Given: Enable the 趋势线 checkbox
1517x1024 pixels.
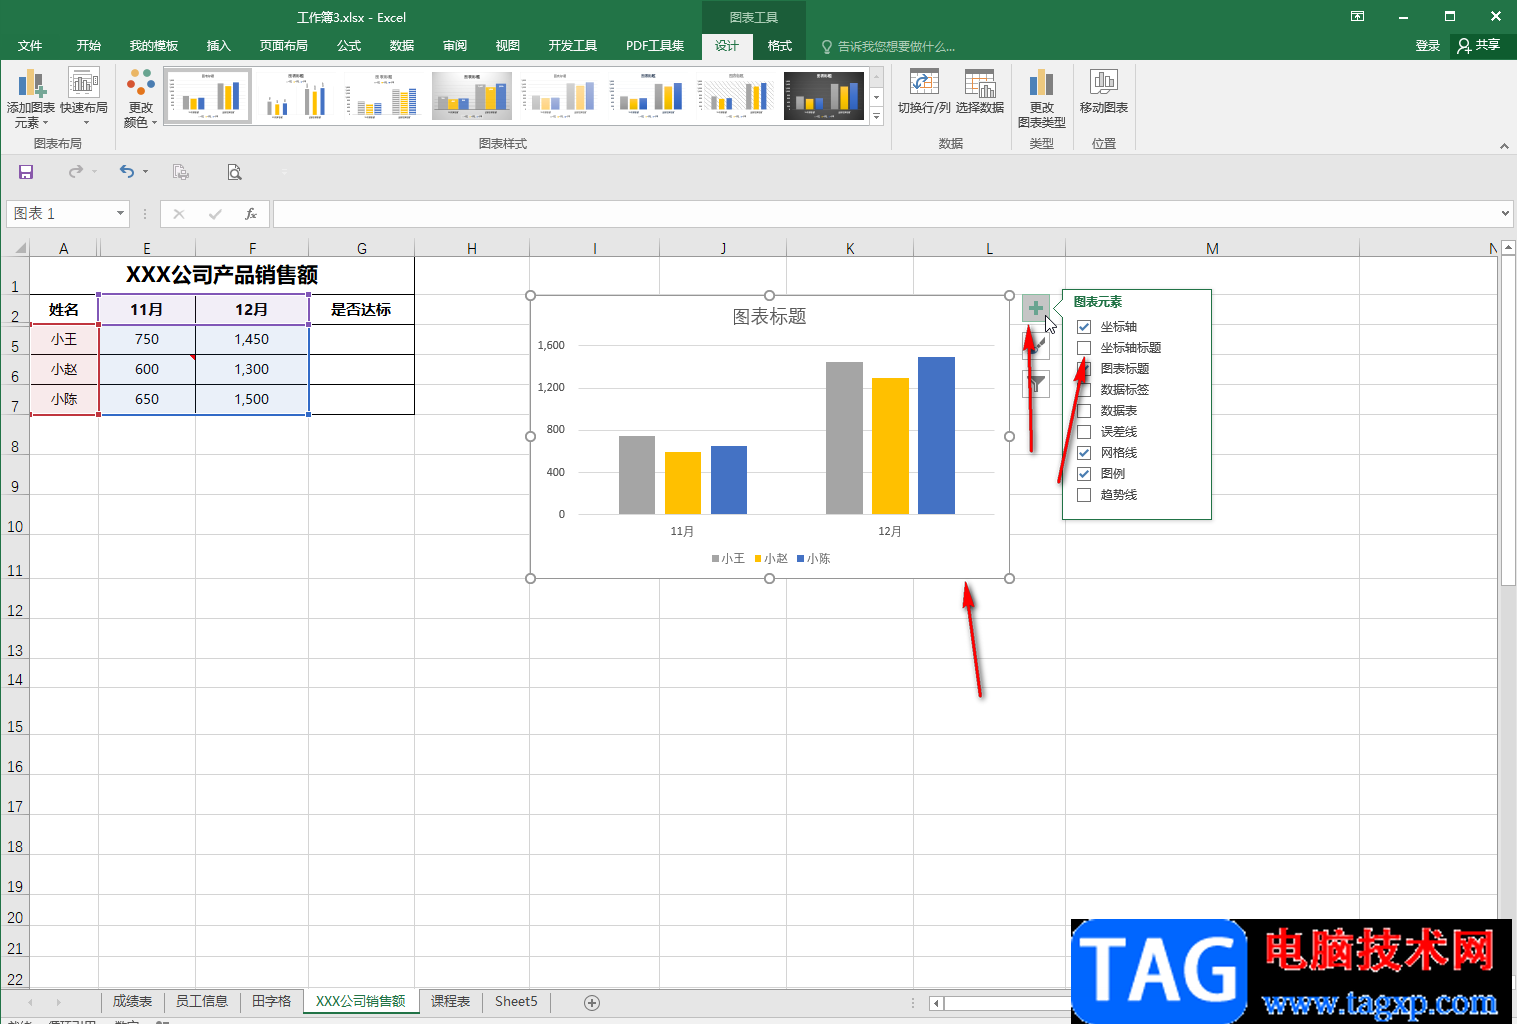Looking at the screenshot, I should point(1084,495).
